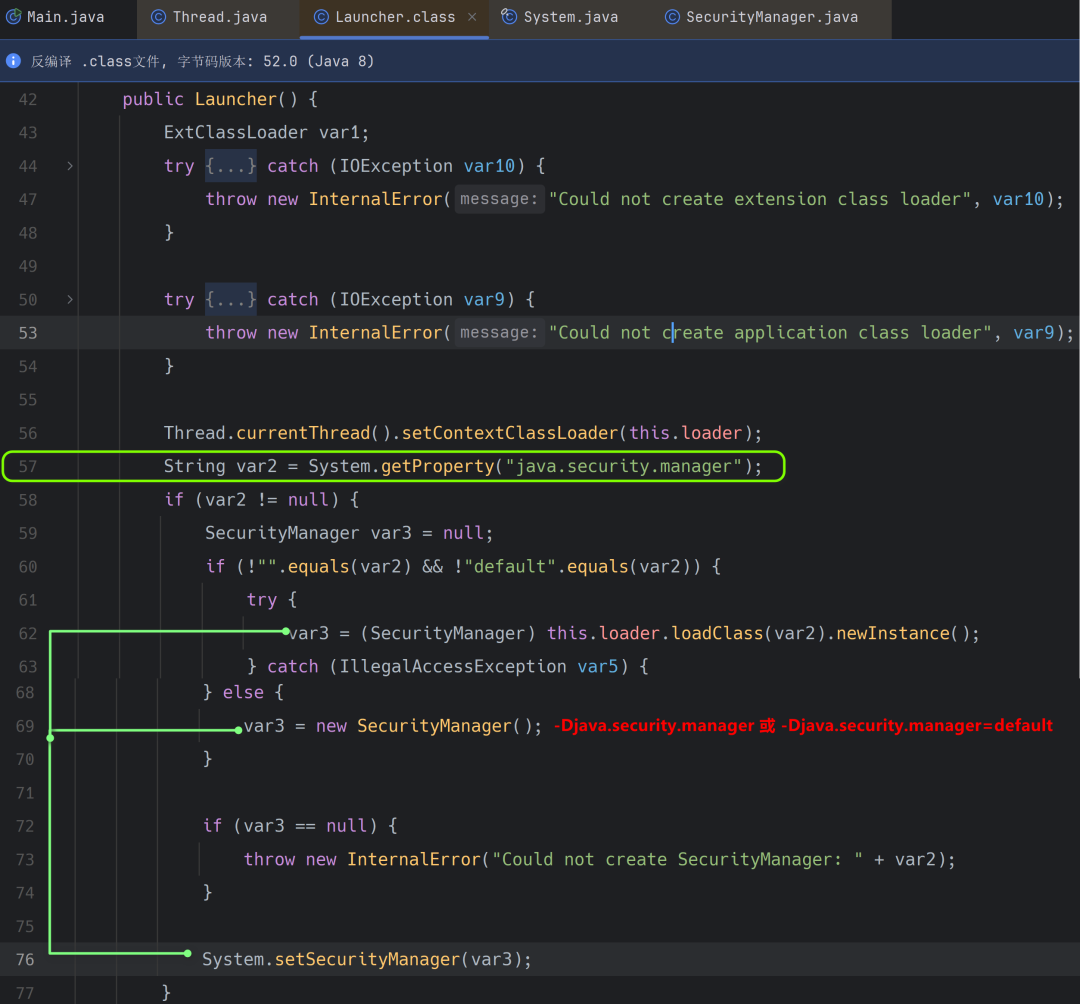The image size is (1080, 1004).
Task: Click the Launcher.class file icon
Action: [321, 17]
